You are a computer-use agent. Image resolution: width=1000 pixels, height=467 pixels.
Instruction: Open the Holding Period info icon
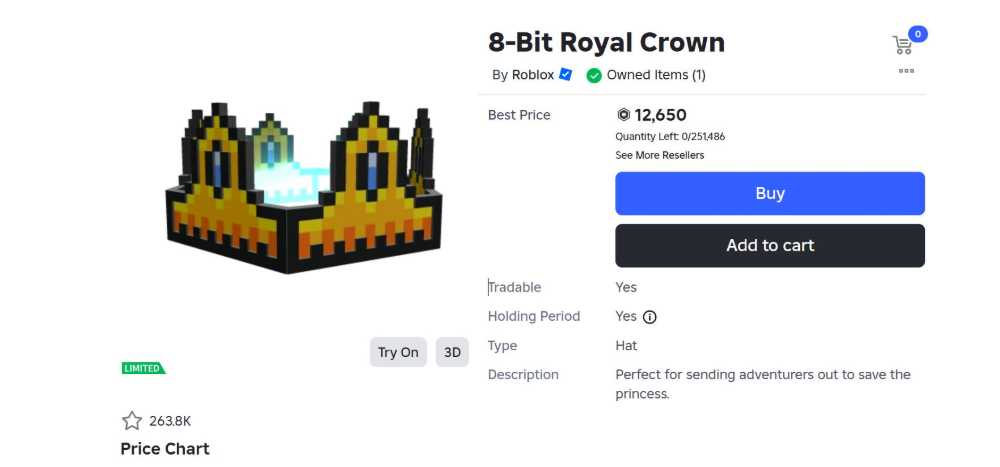click(x=650, y=317)
